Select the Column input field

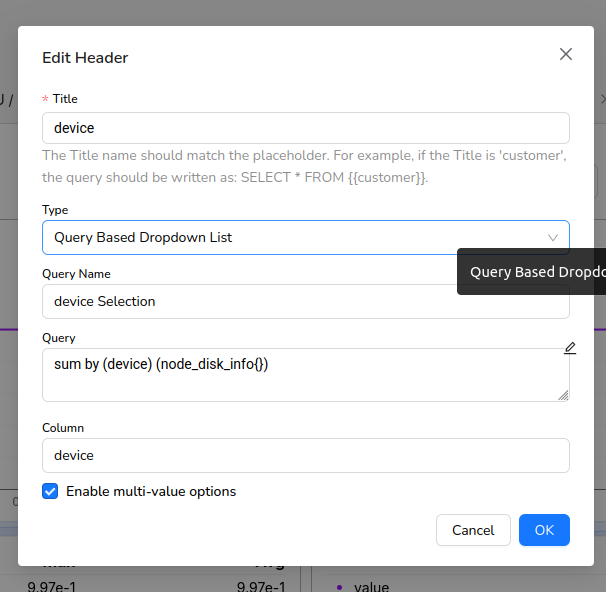(x=305, y=455)
